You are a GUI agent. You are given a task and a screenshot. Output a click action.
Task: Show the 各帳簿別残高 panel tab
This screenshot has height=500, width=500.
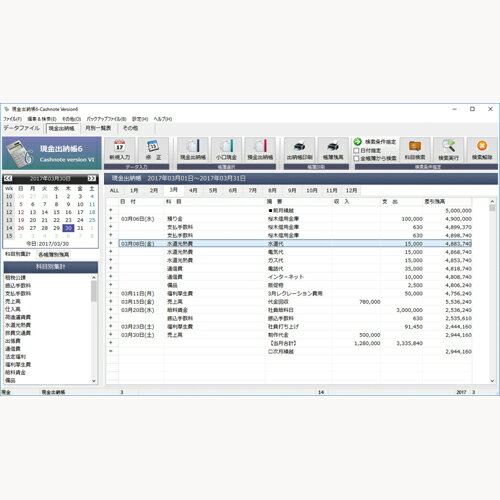[53, 255]
